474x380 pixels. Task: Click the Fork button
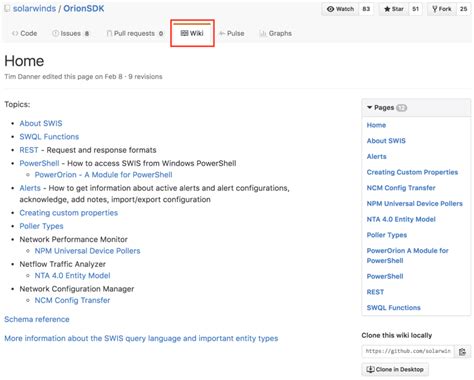[441, 9]
